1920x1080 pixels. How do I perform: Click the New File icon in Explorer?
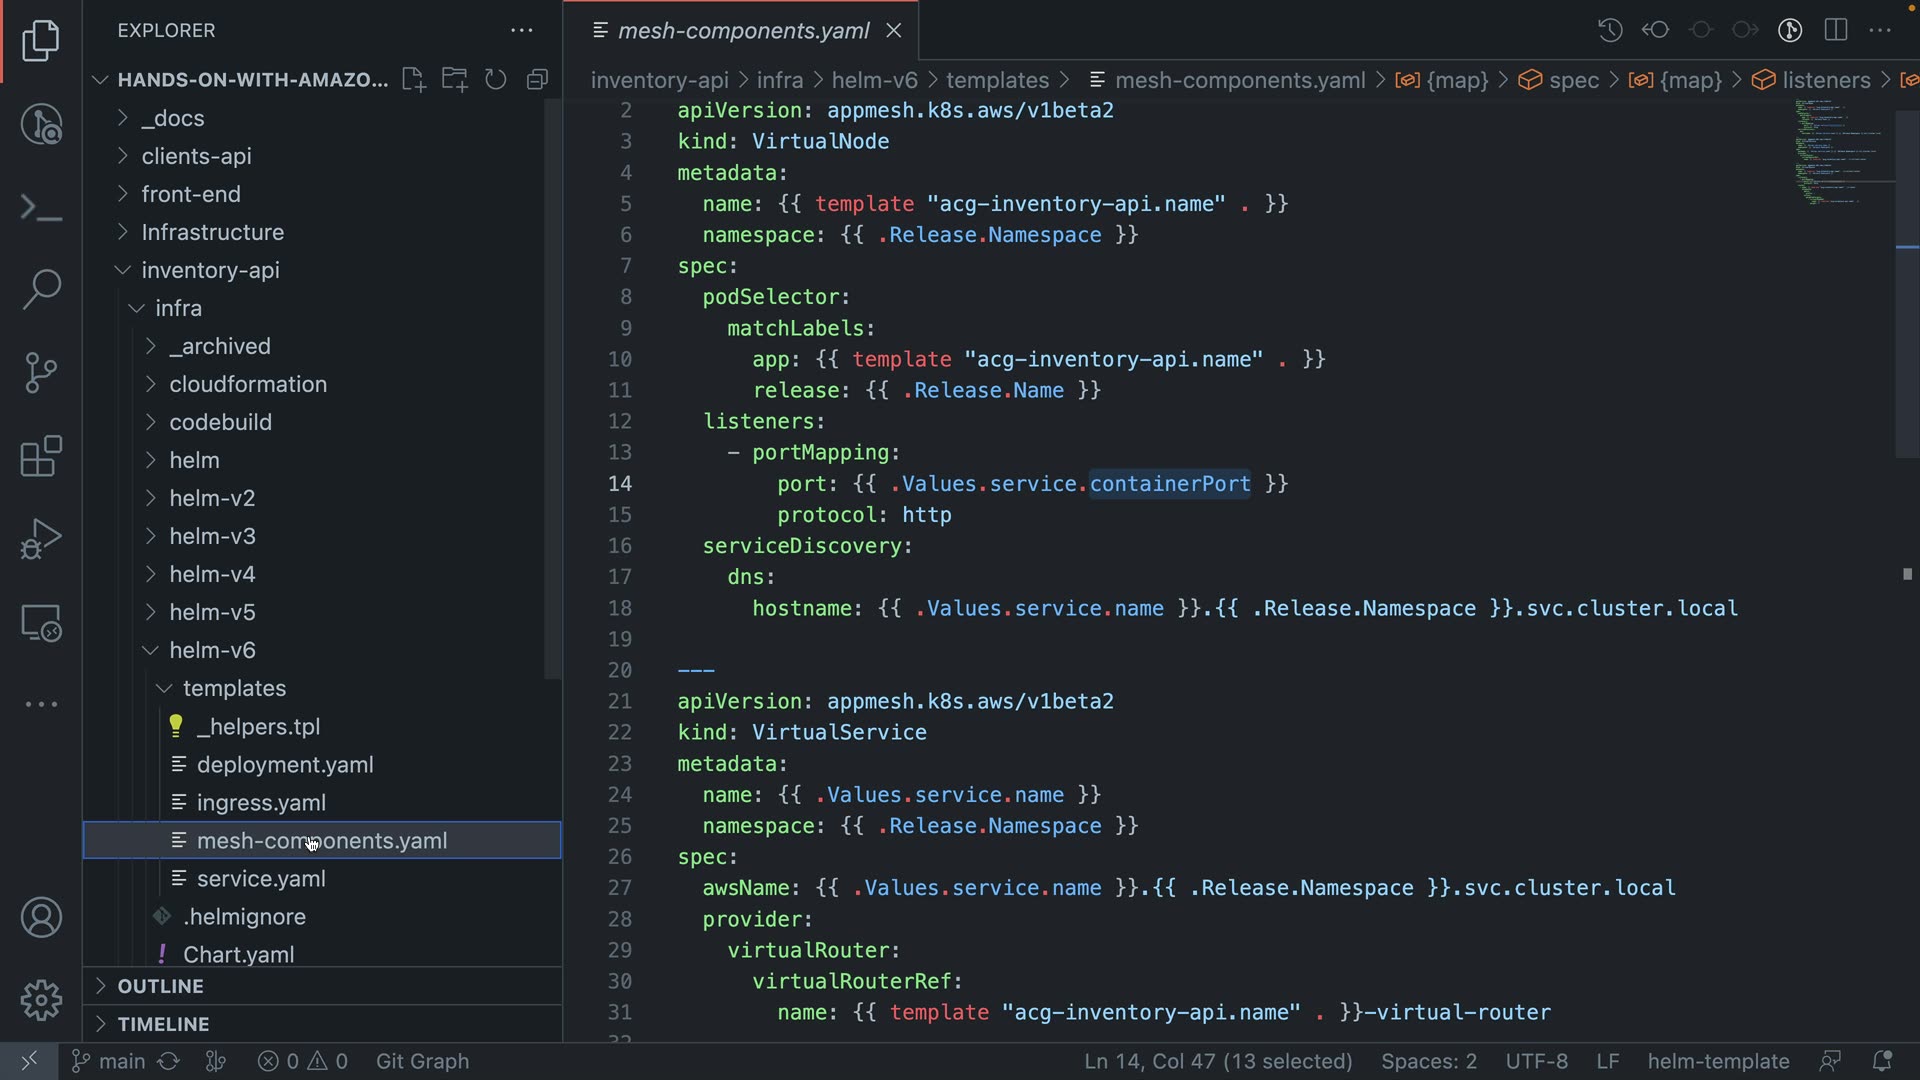point(413,80)
